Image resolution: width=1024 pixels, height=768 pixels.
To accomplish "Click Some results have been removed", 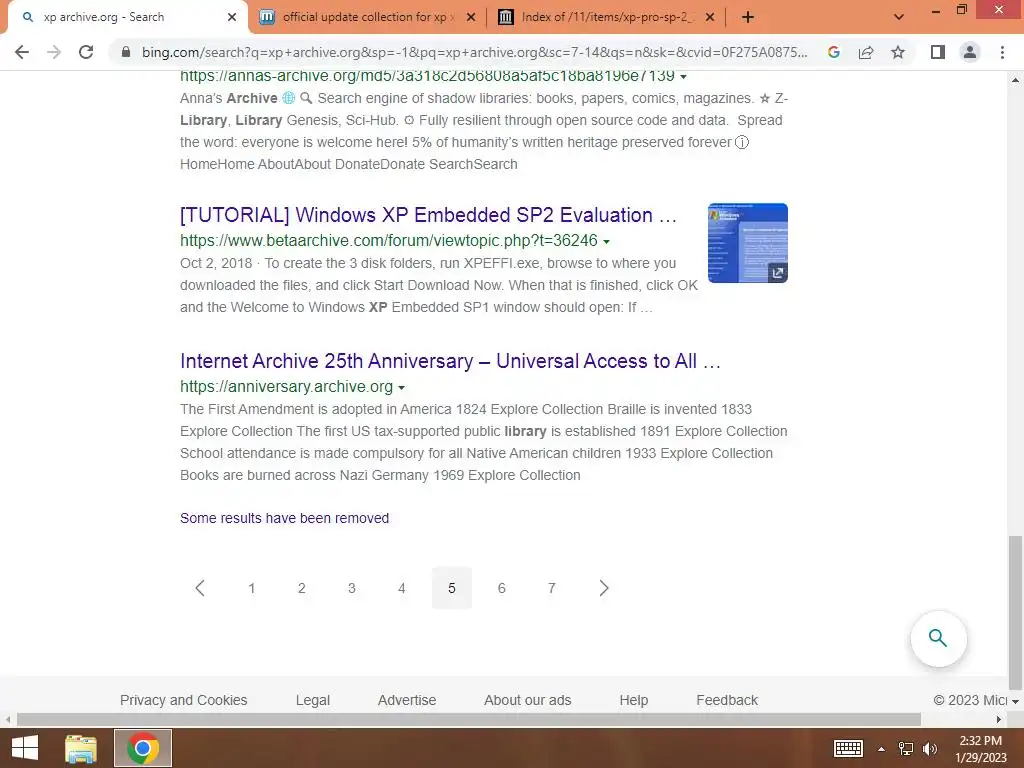I will coord(284,518).
